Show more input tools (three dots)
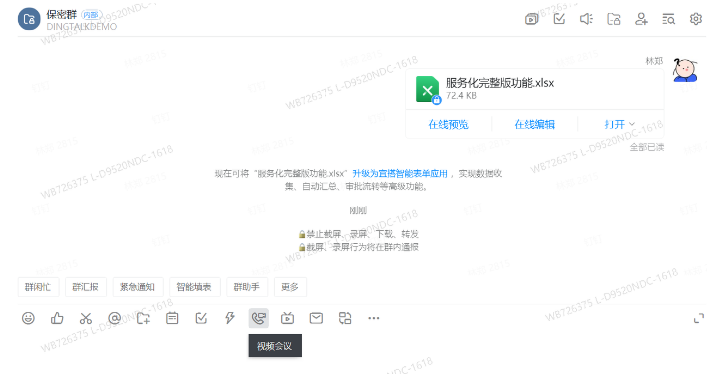Screen dimensions: 725x377 point(374,318)
